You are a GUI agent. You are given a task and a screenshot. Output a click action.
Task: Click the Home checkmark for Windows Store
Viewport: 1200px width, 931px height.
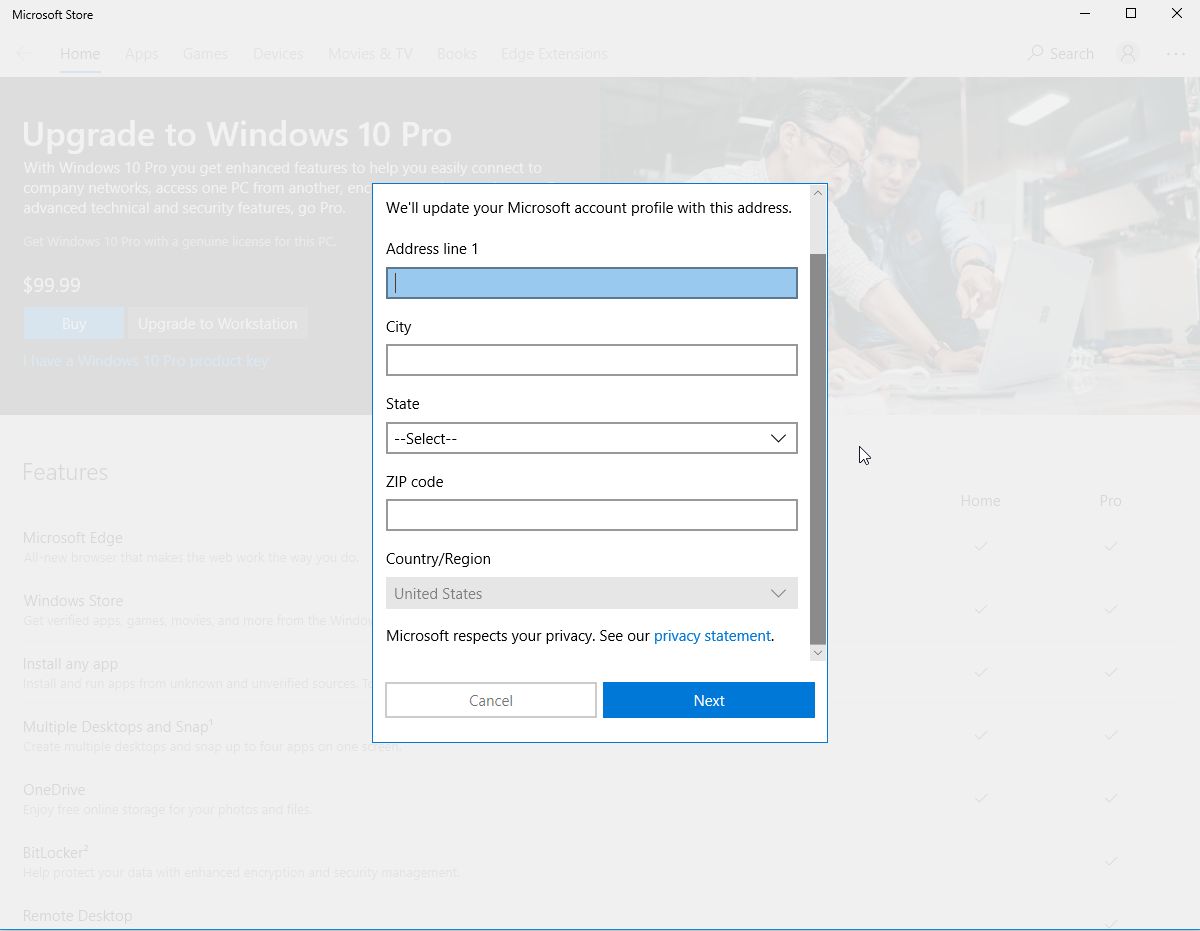click(981, 610)
